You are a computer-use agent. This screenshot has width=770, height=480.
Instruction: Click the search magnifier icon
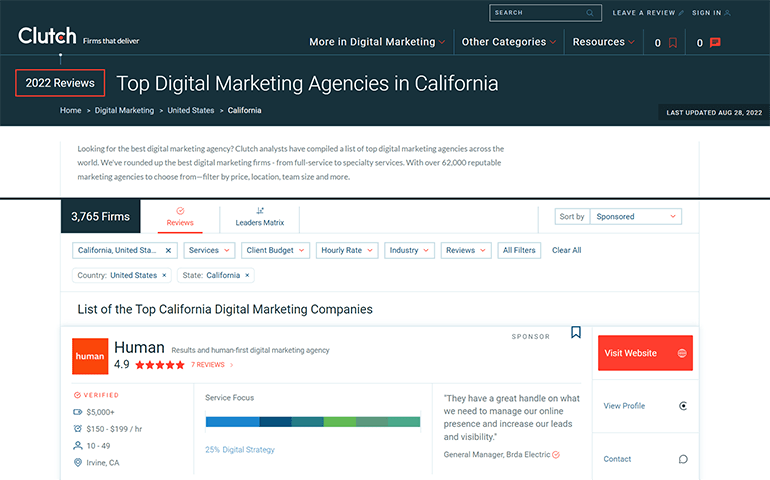[x=590, y=13]
